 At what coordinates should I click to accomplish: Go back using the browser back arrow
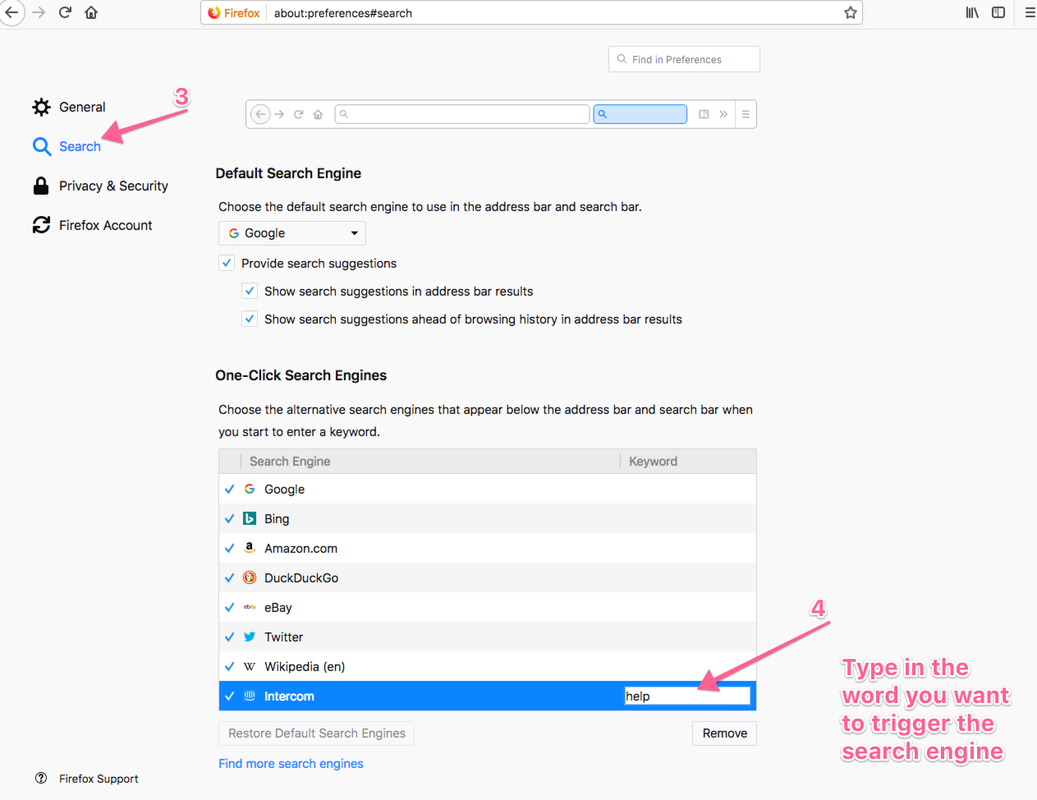click(x=11, y=13)
